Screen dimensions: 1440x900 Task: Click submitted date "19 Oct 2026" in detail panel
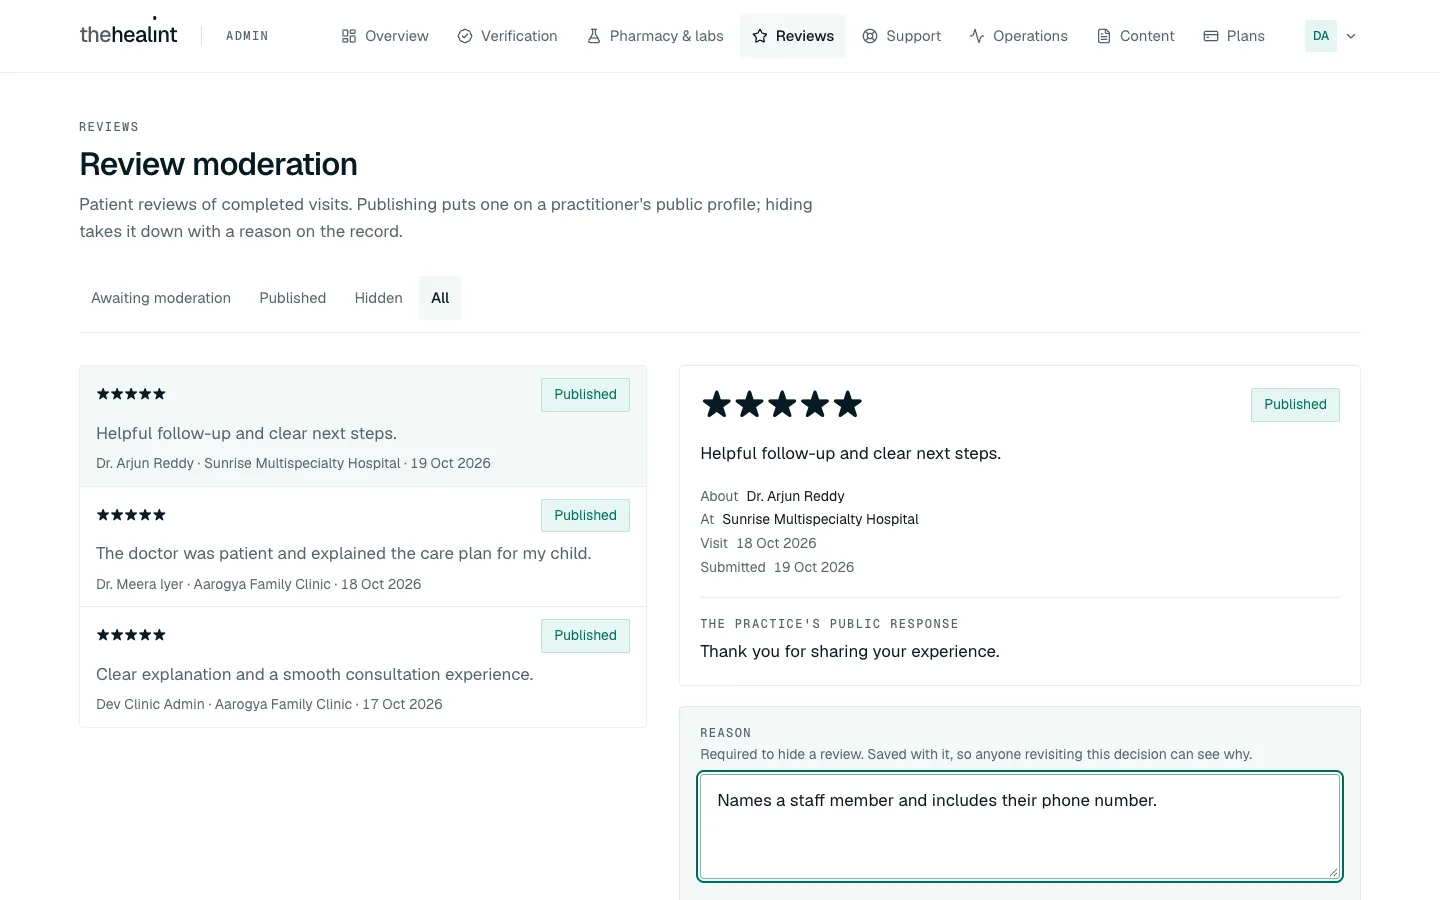click(x=814, y=567)
